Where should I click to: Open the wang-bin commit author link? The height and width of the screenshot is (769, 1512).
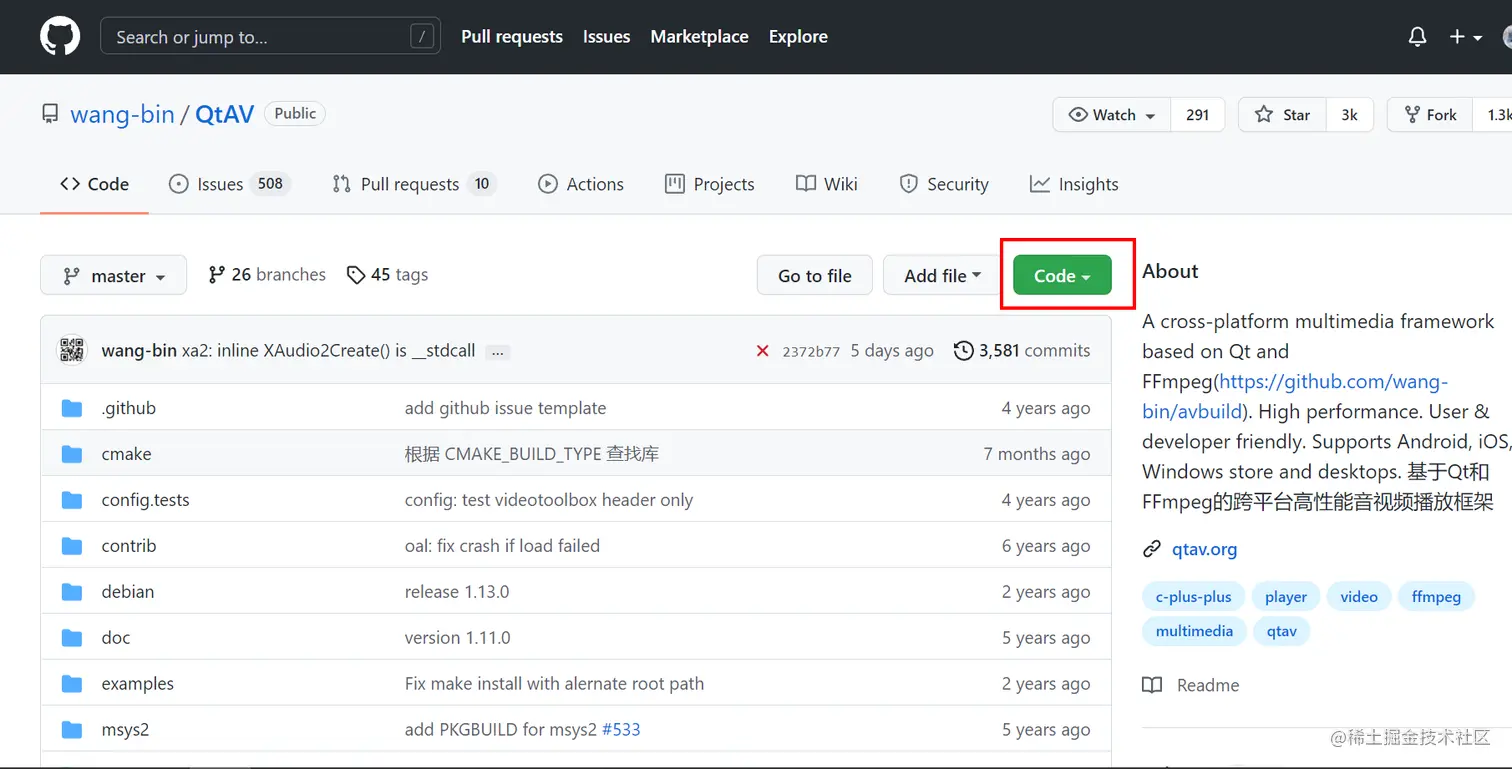(x=139, y=351)
